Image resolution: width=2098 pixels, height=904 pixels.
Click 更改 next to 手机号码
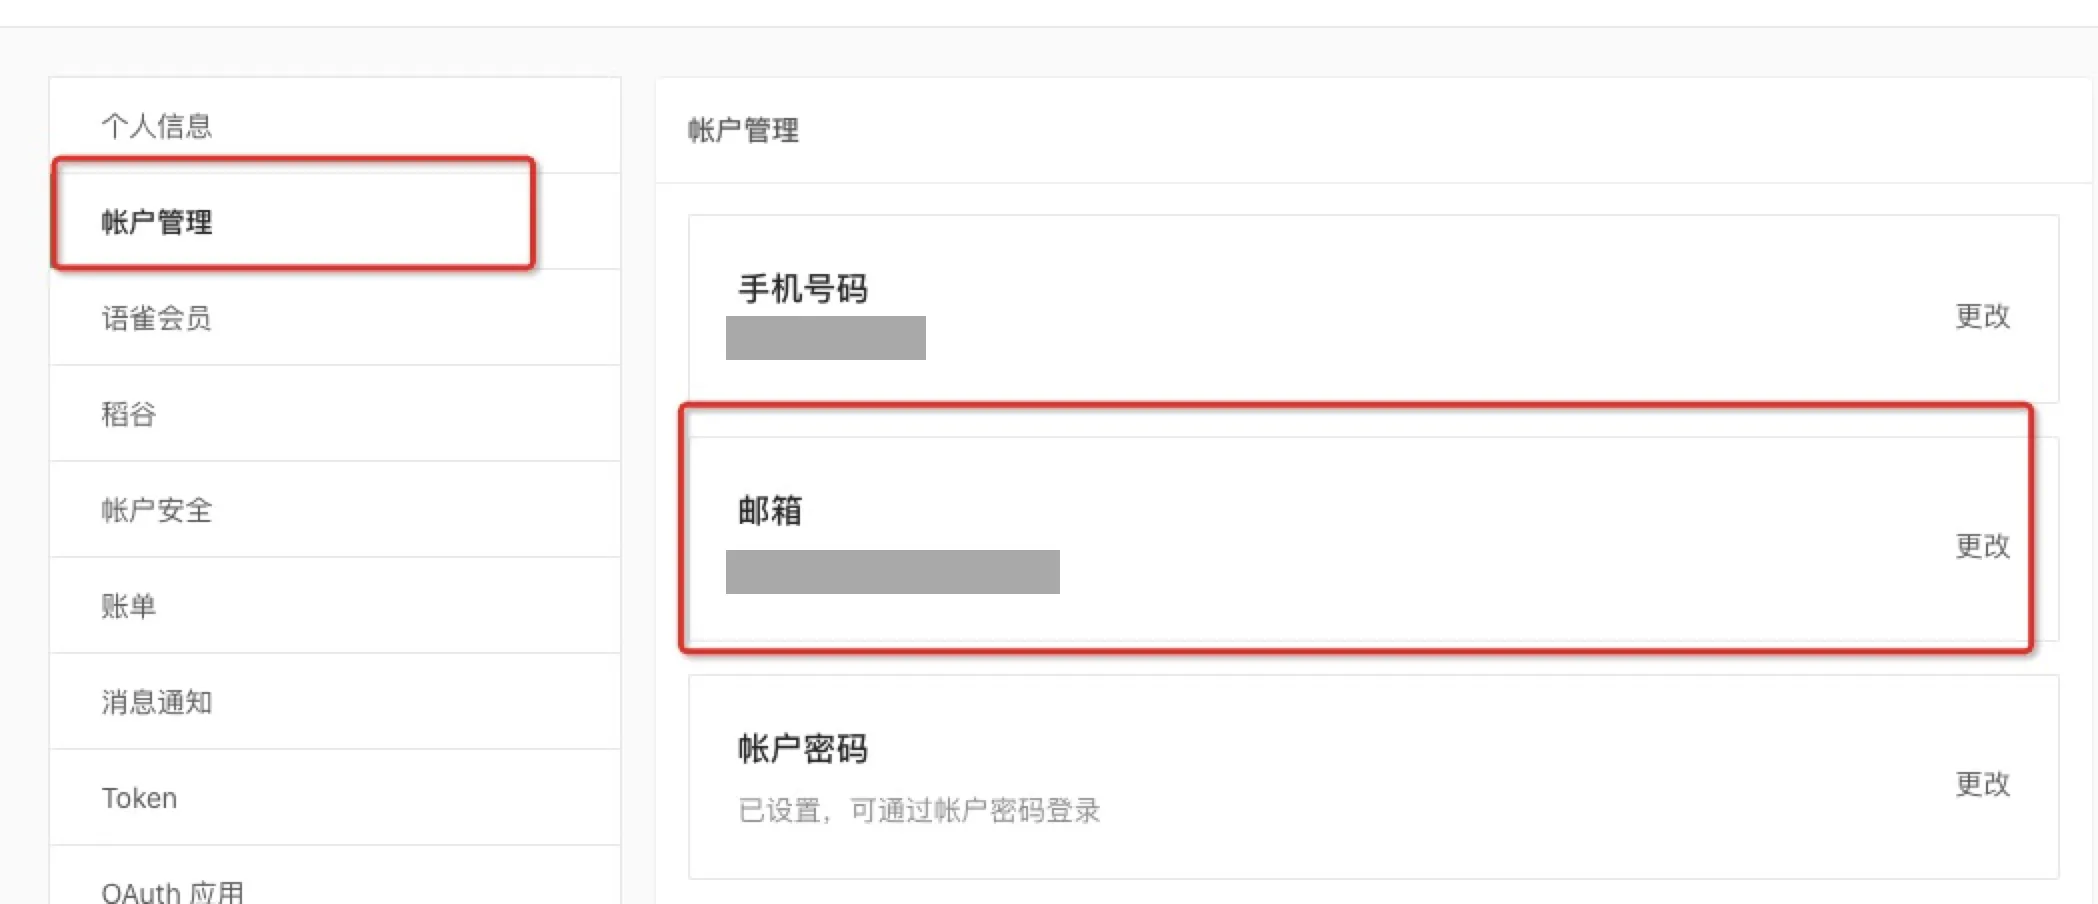click(1982, 316)
